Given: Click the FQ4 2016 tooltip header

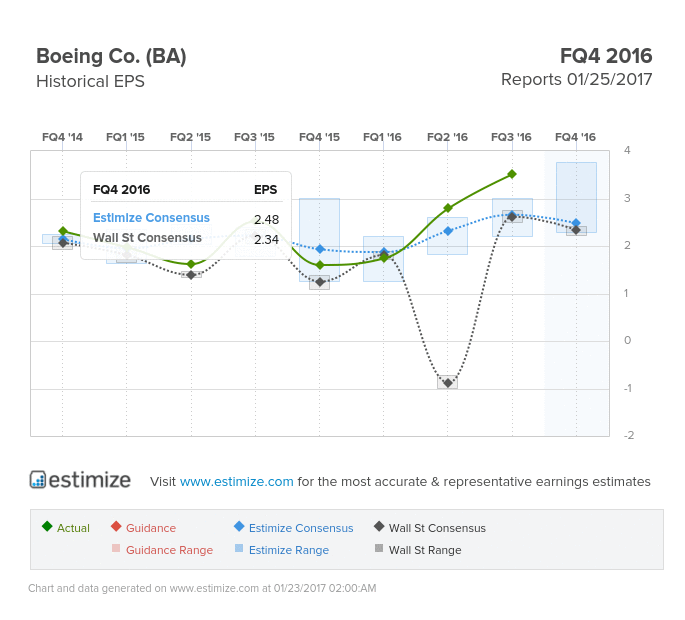Looking at the screenshot, I should [121, 190].
